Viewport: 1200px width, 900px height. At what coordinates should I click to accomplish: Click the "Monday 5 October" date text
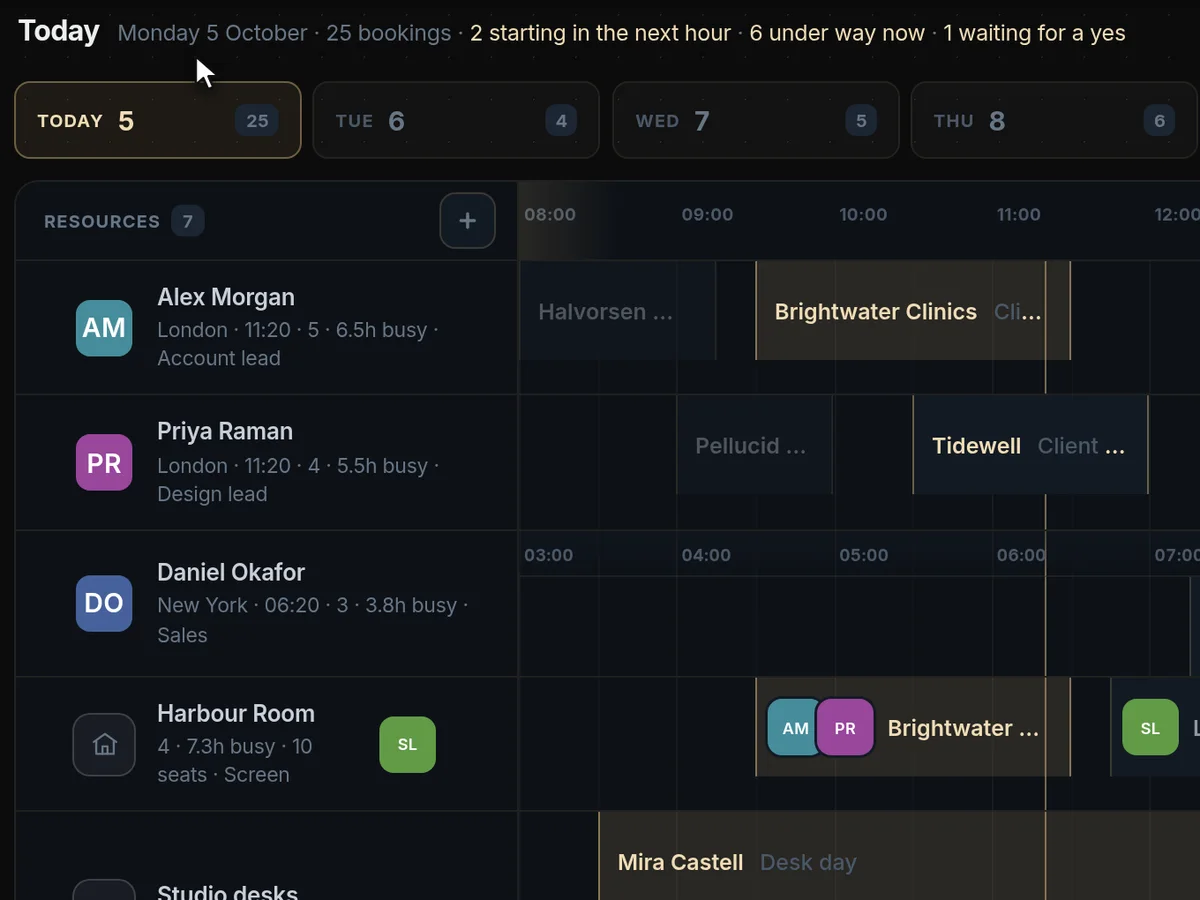tap(212, 33)
